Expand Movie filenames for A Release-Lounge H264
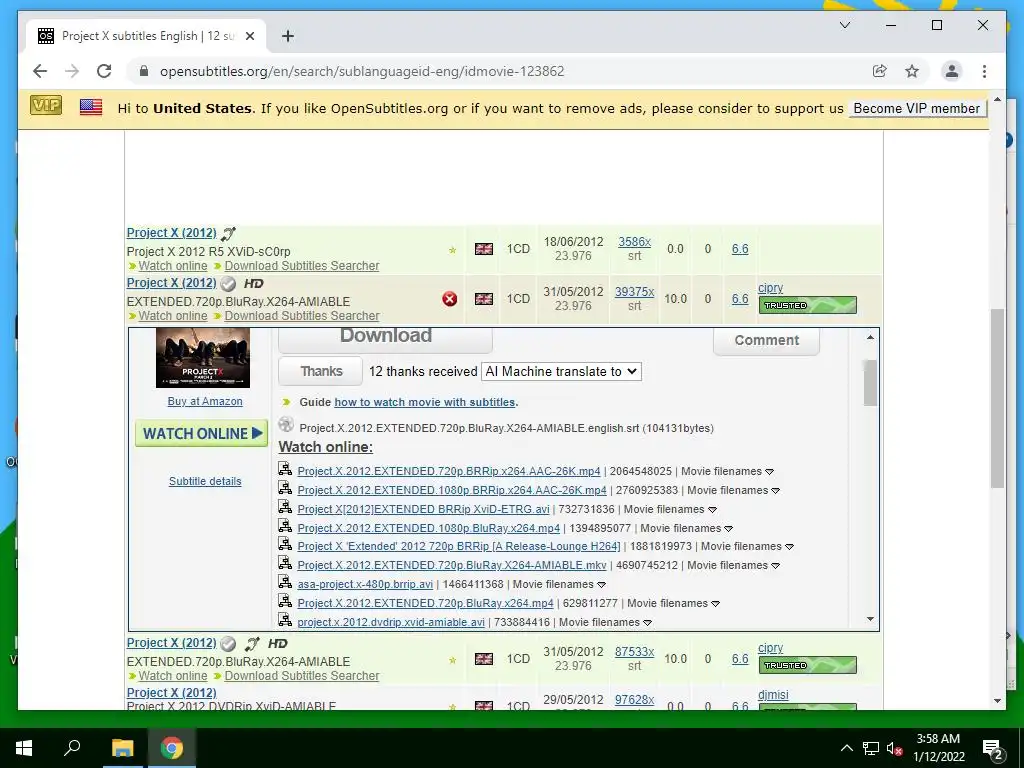Image resolution: width=1024 pixels, height=768 pixels. pos(789,547)
